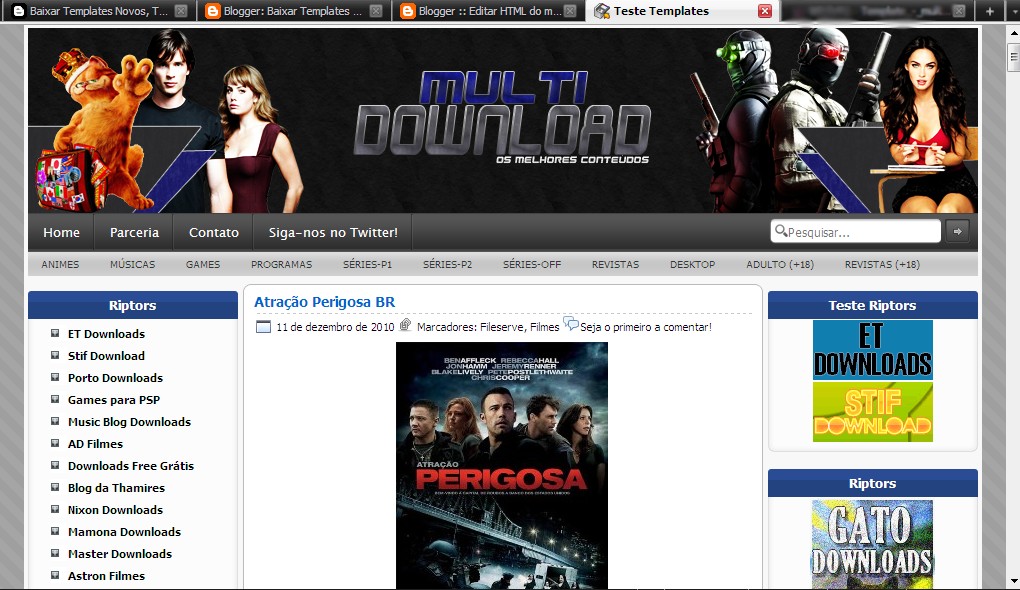Open the REVISTAS (+18) category

882,264
